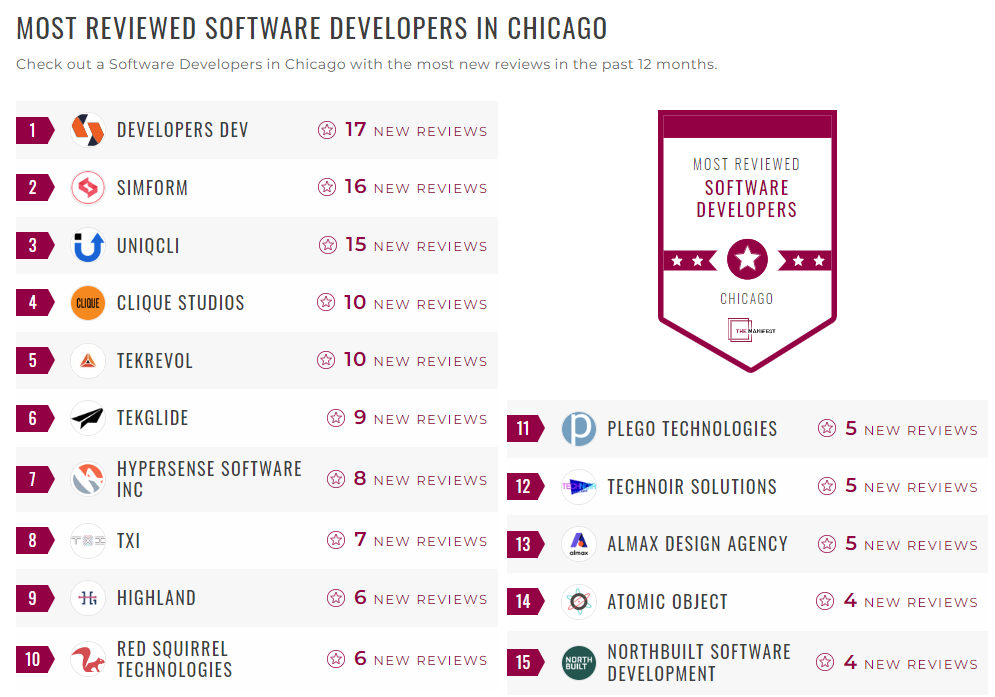The height and width of the screenshot is (697, 995).
Task: Click the star award icon on the badge
Action: [x=745, y=259]
